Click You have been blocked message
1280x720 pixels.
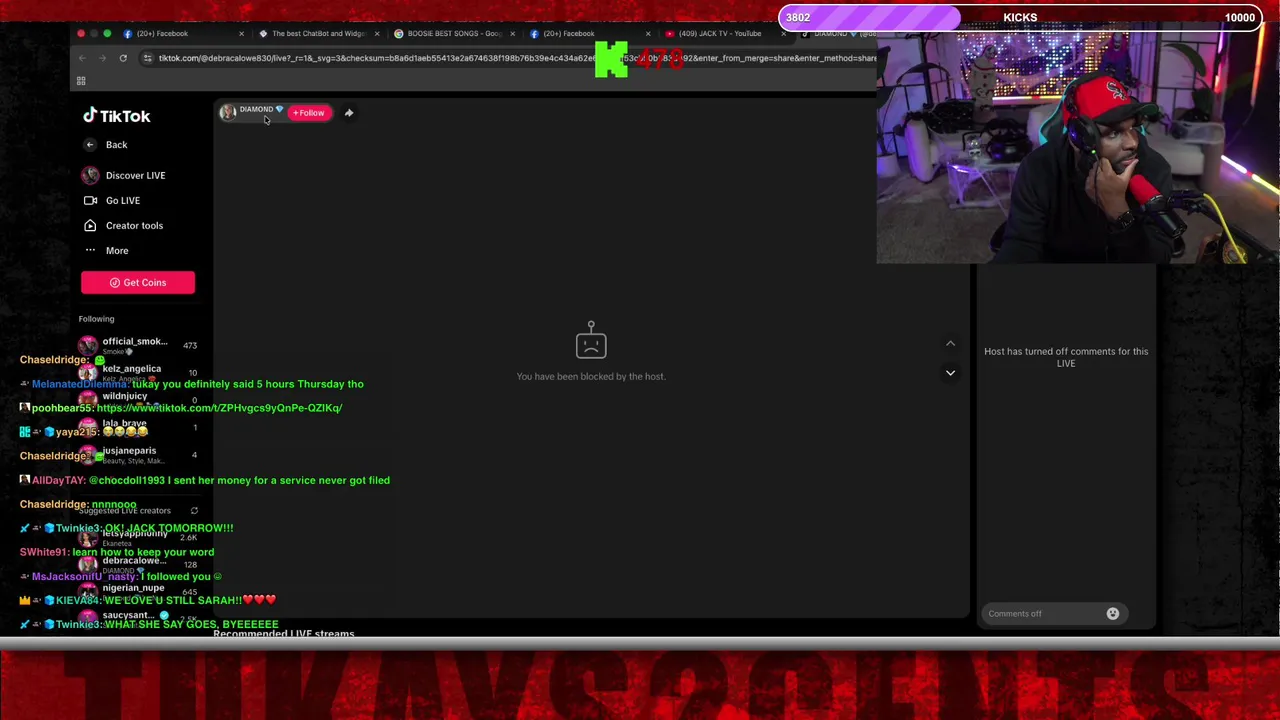click(591, 376)
